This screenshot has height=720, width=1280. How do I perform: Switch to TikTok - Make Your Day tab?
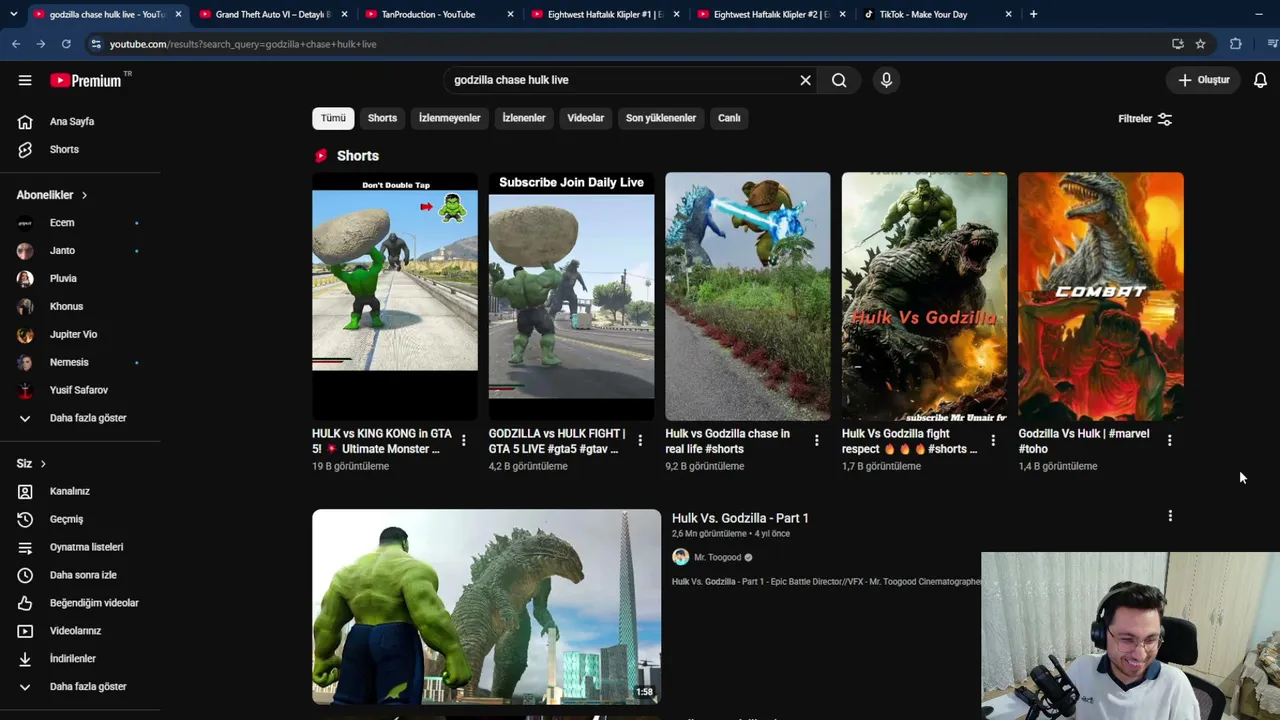pos(936,14)
